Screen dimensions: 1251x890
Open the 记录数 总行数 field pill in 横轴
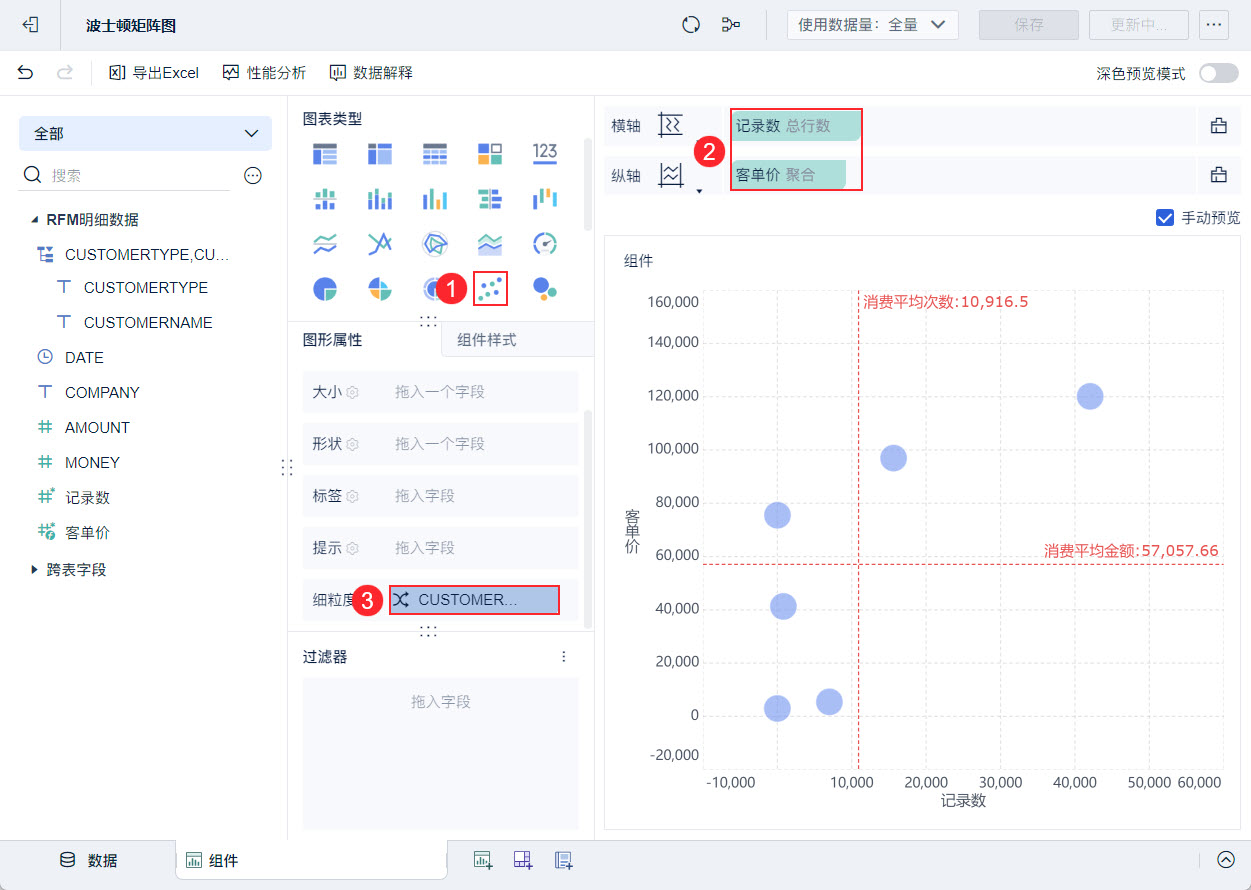point(794,126)
